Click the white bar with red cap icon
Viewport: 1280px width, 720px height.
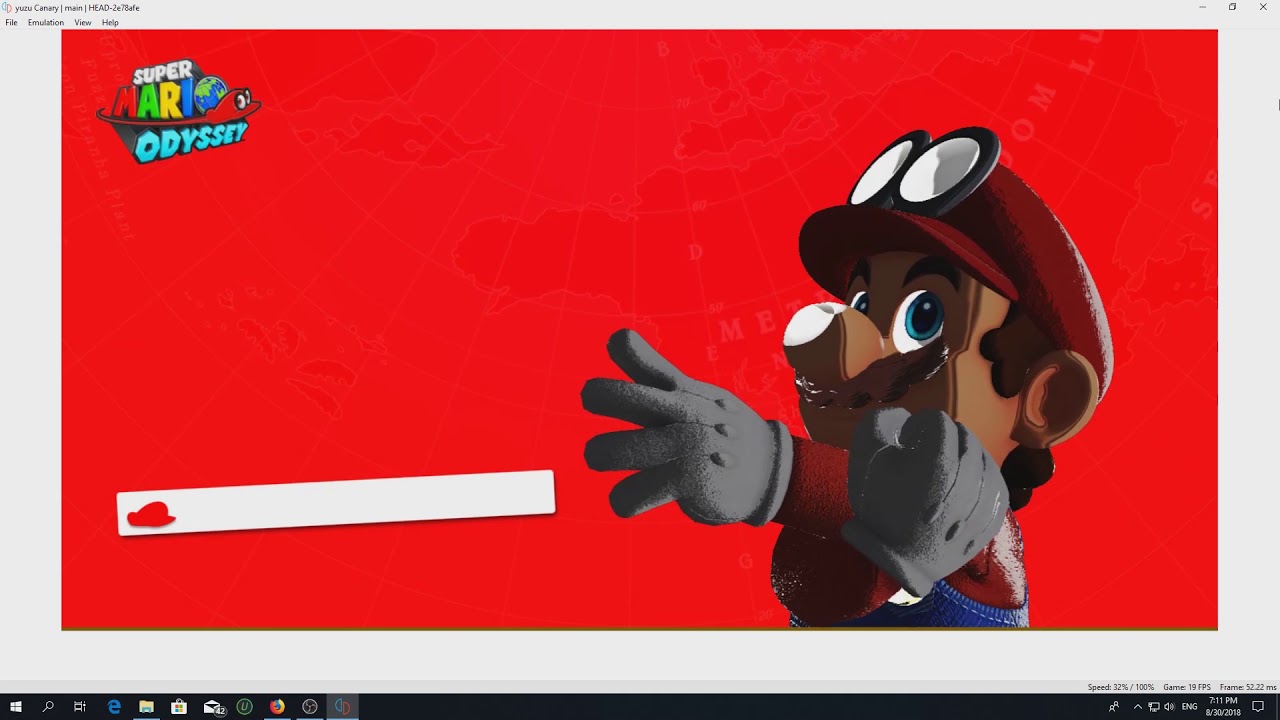[x=336, y=502]
